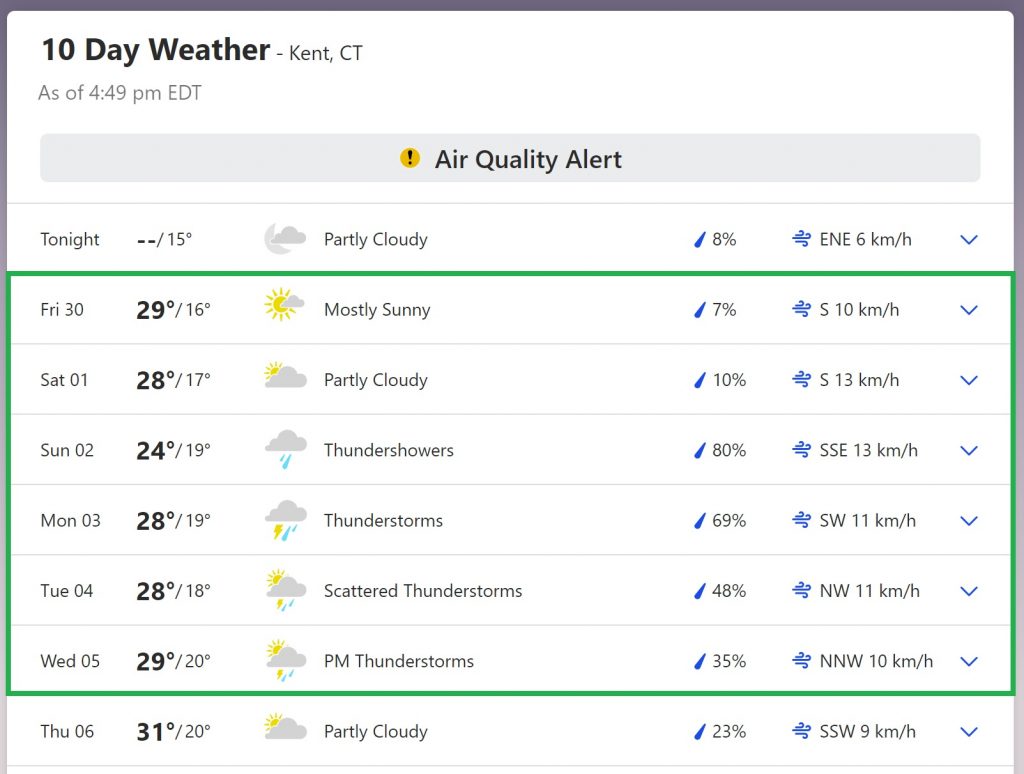Click the raindrop icon next to 80%

[701, 450]
